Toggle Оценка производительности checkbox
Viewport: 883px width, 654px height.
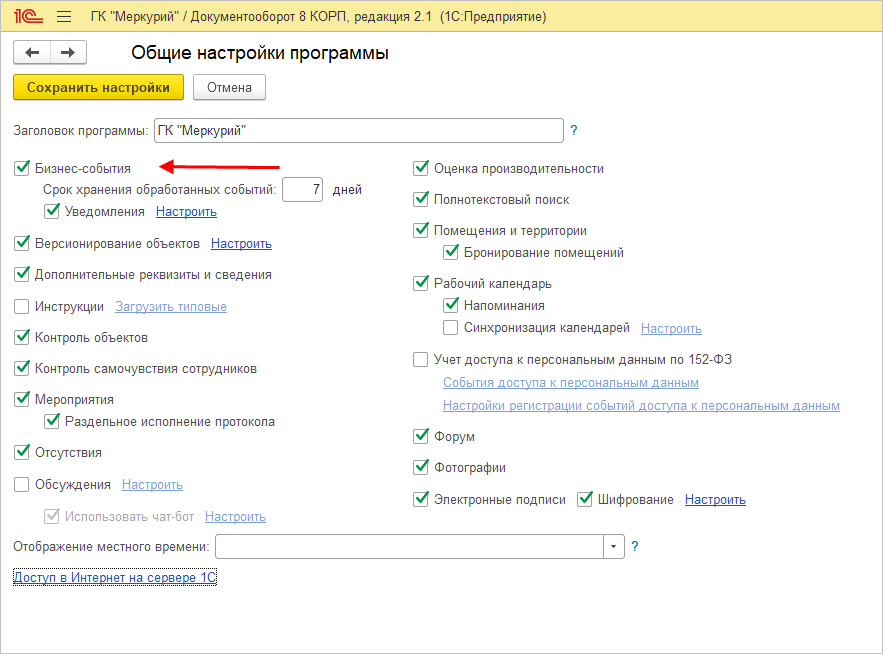421,168
